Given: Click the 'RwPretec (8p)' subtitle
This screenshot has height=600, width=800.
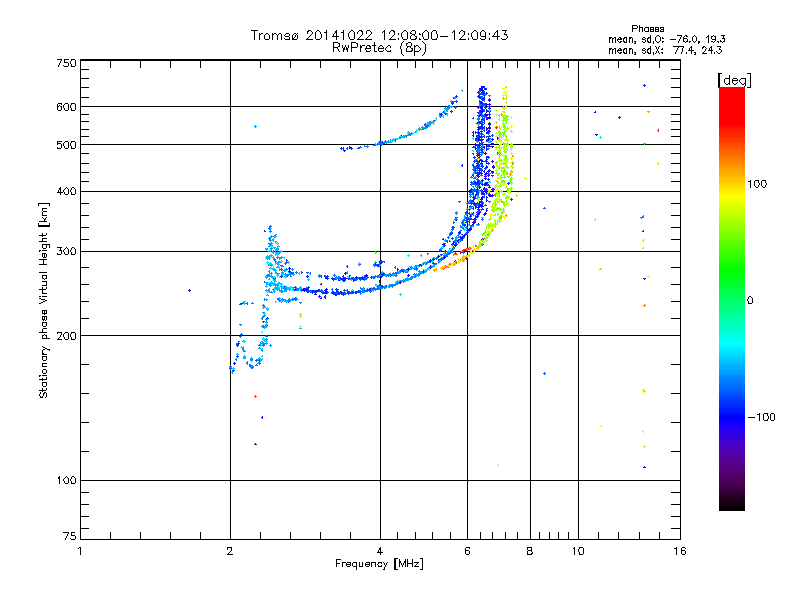Looking at the screenshot, I should (x=379, y=48).
